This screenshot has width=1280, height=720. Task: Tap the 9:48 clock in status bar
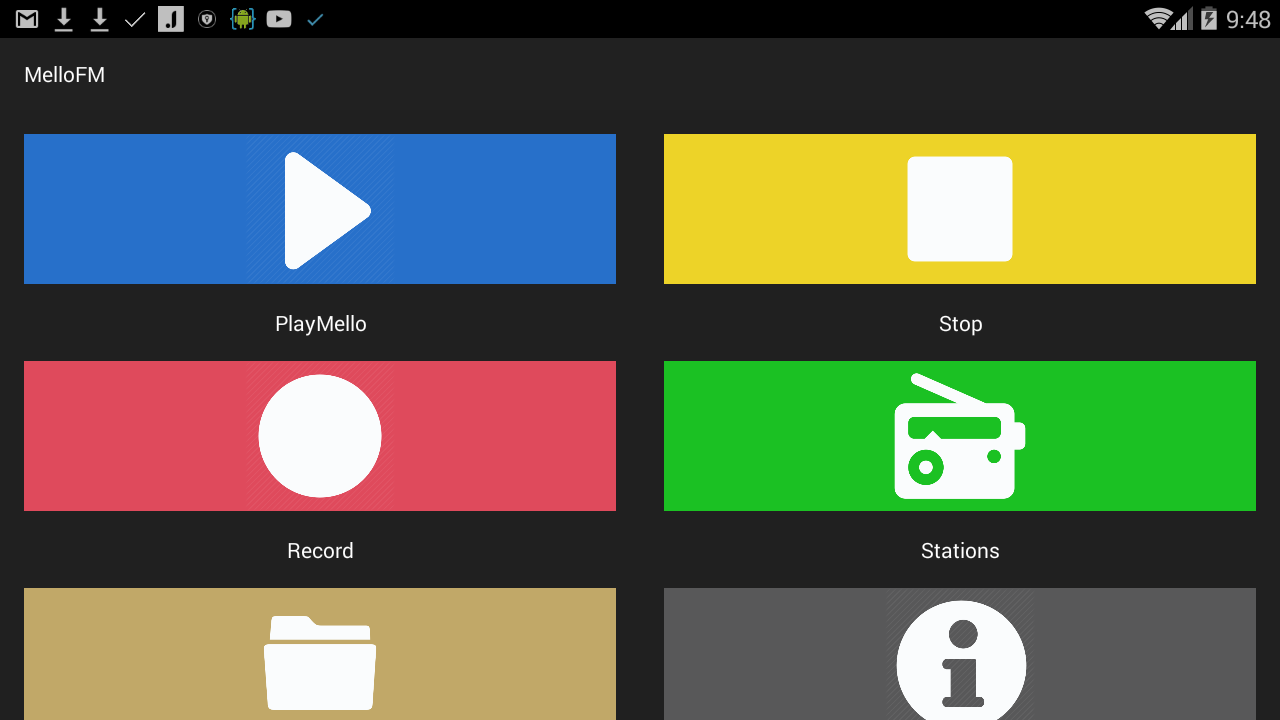(x=1248, y=19)
